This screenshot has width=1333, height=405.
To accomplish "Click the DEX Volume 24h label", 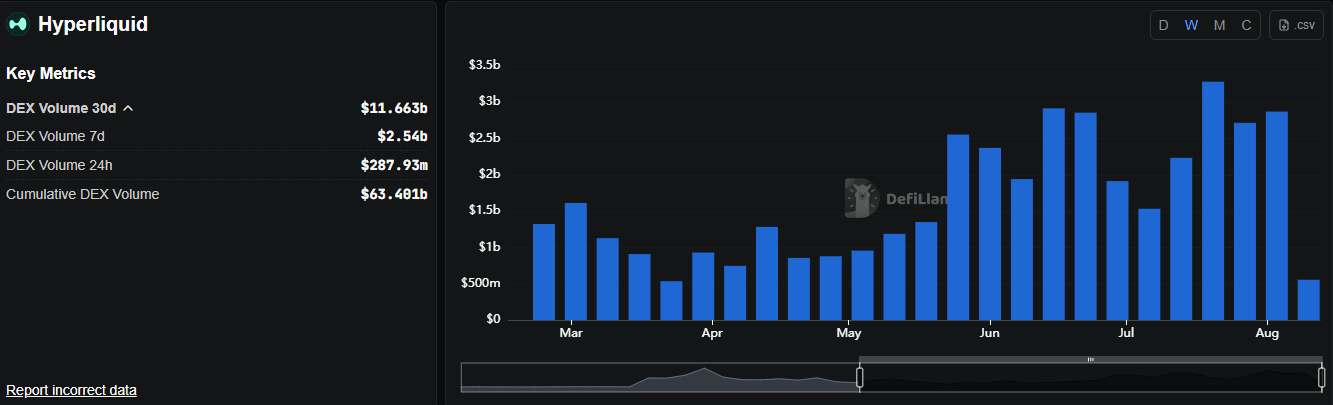I will (x=59, y=165).
